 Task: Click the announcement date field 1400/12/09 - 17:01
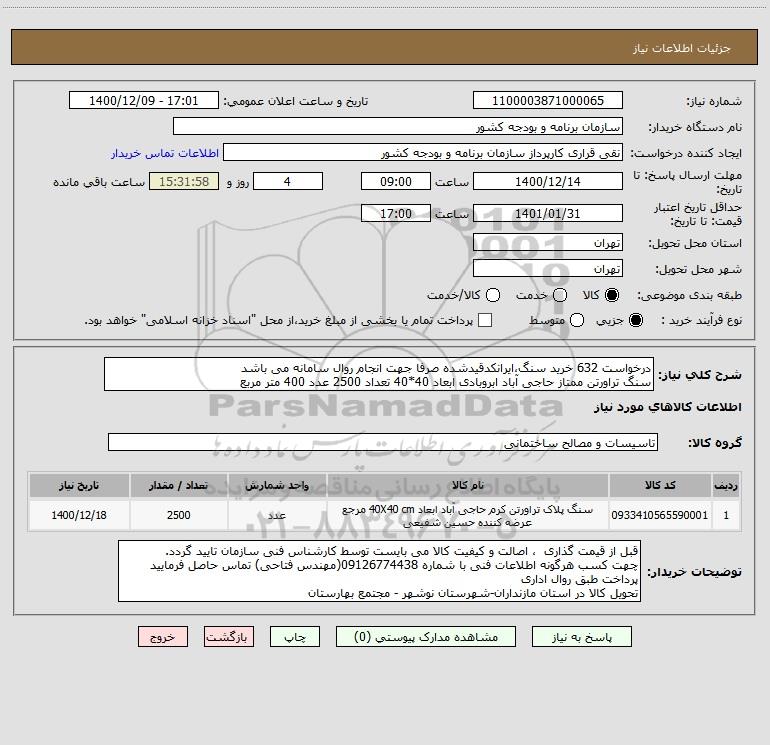144,100
